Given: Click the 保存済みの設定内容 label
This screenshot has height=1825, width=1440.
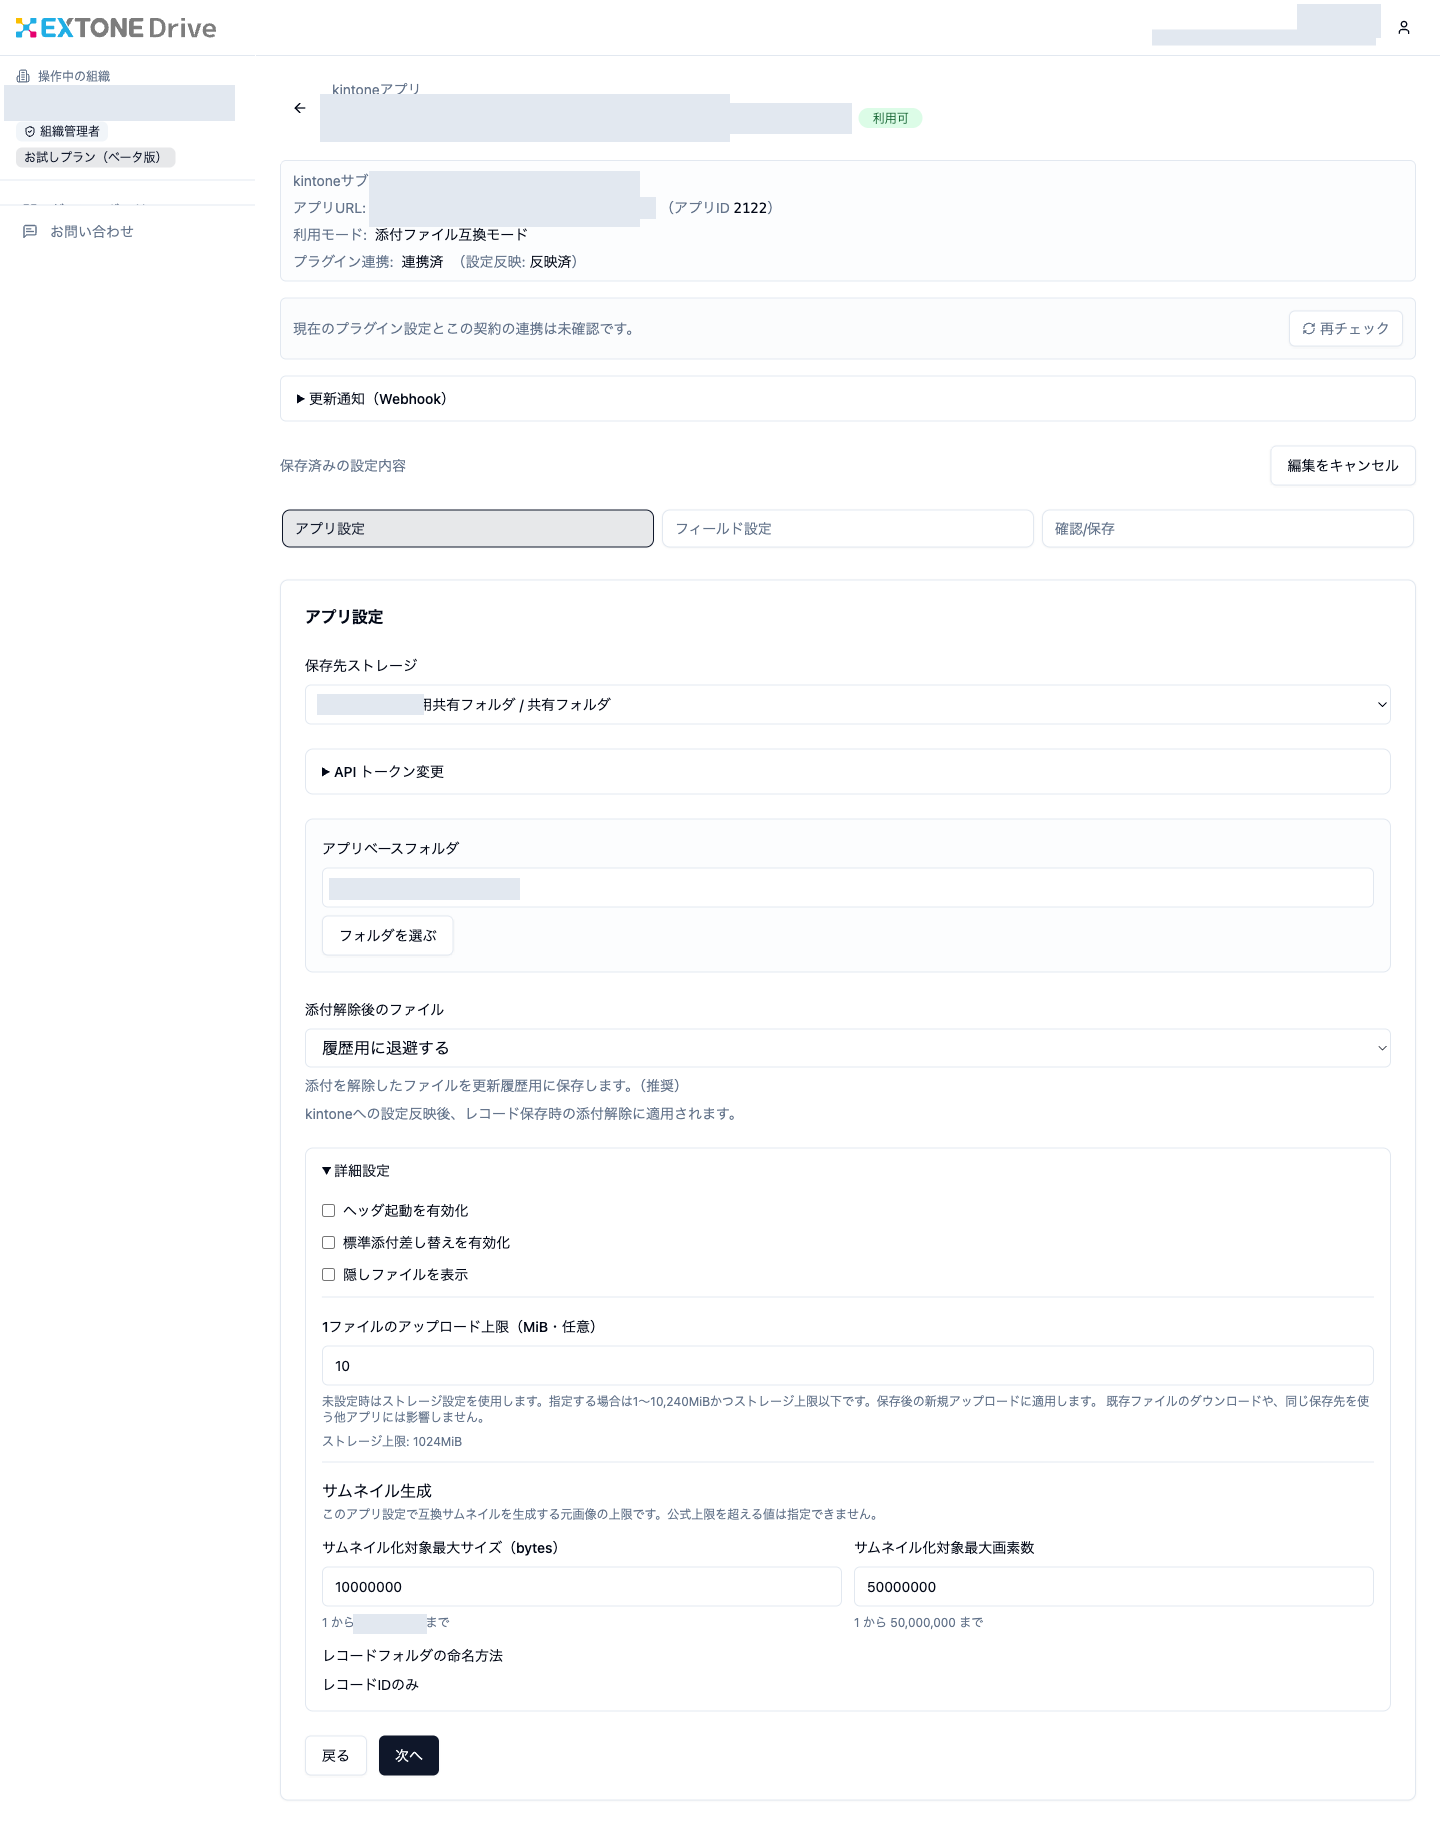Looking at the screenshot, I should (343, 466).
